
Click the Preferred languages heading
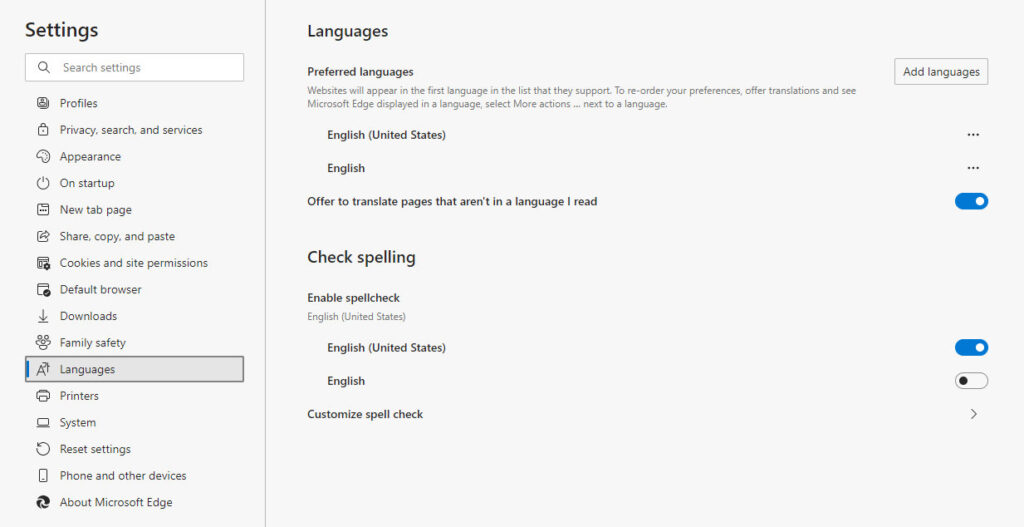click(360, 72)
